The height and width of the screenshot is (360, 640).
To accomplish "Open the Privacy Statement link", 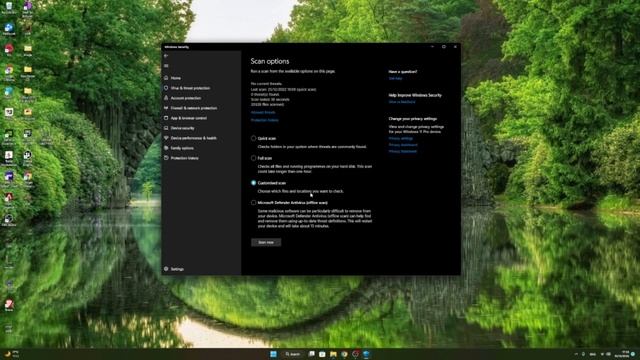I will click(x=403, y=151).
